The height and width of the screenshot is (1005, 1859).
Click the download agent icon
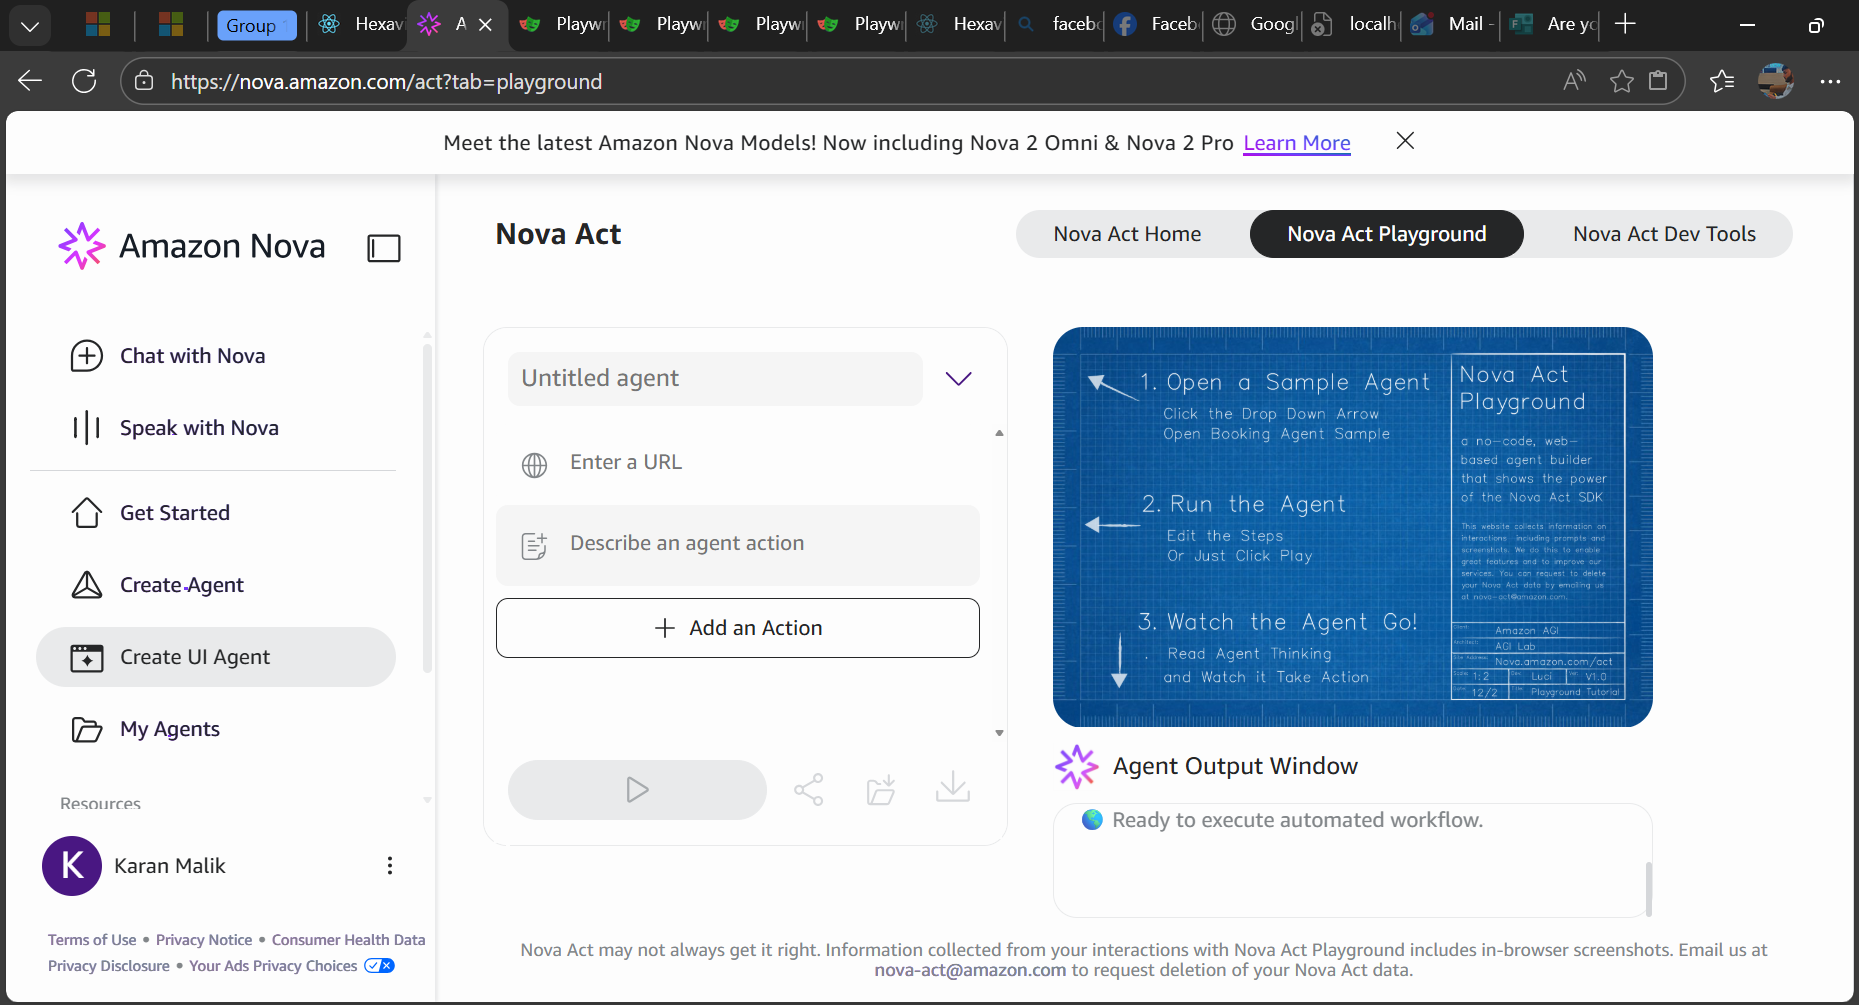953,787
